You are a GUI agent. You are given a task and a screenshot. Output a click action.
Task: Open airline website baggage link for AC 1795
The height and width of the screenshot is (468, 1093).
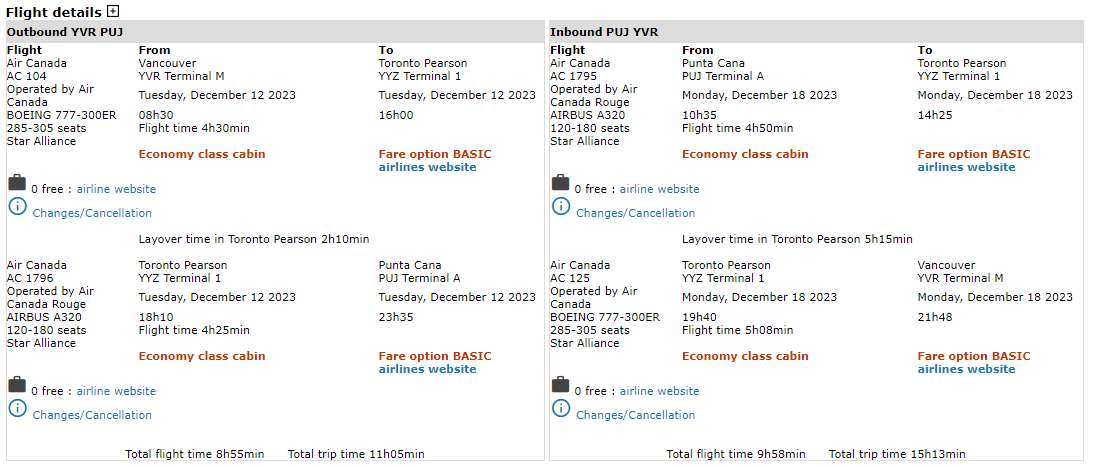(x=659, y=189)
